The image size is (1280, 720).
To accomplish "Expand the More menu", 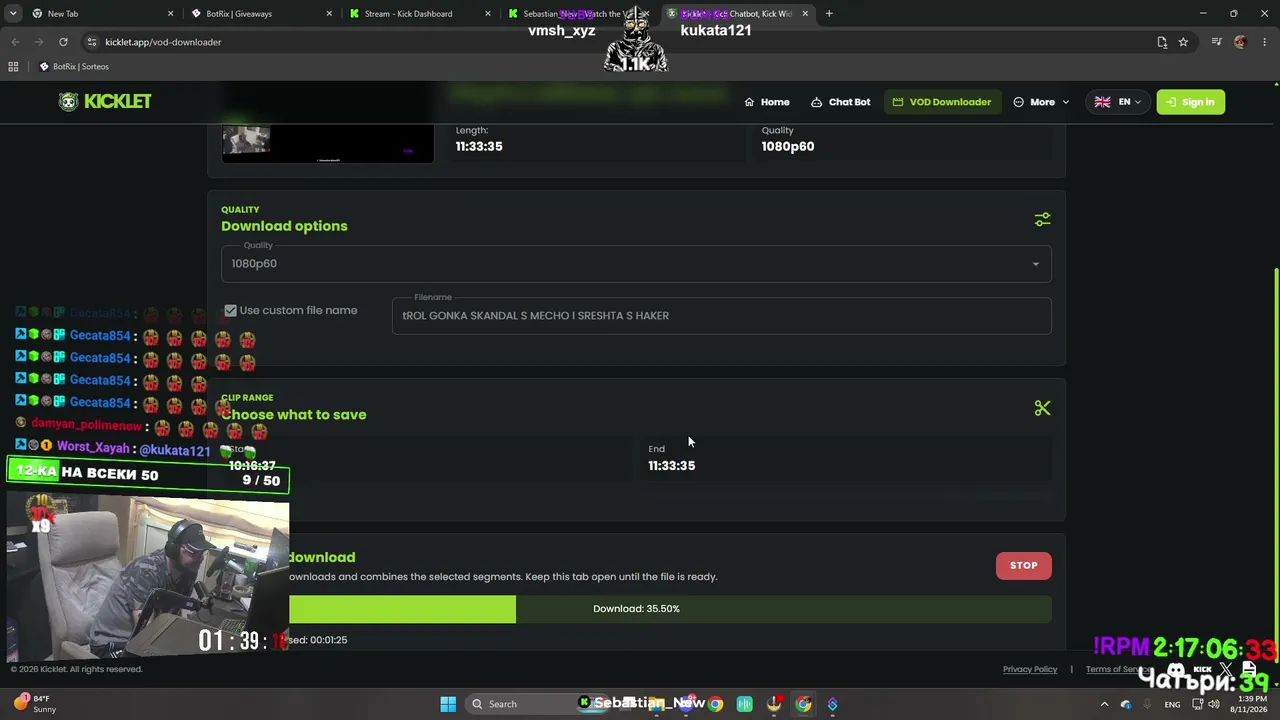I will [x=1041, y=102].
